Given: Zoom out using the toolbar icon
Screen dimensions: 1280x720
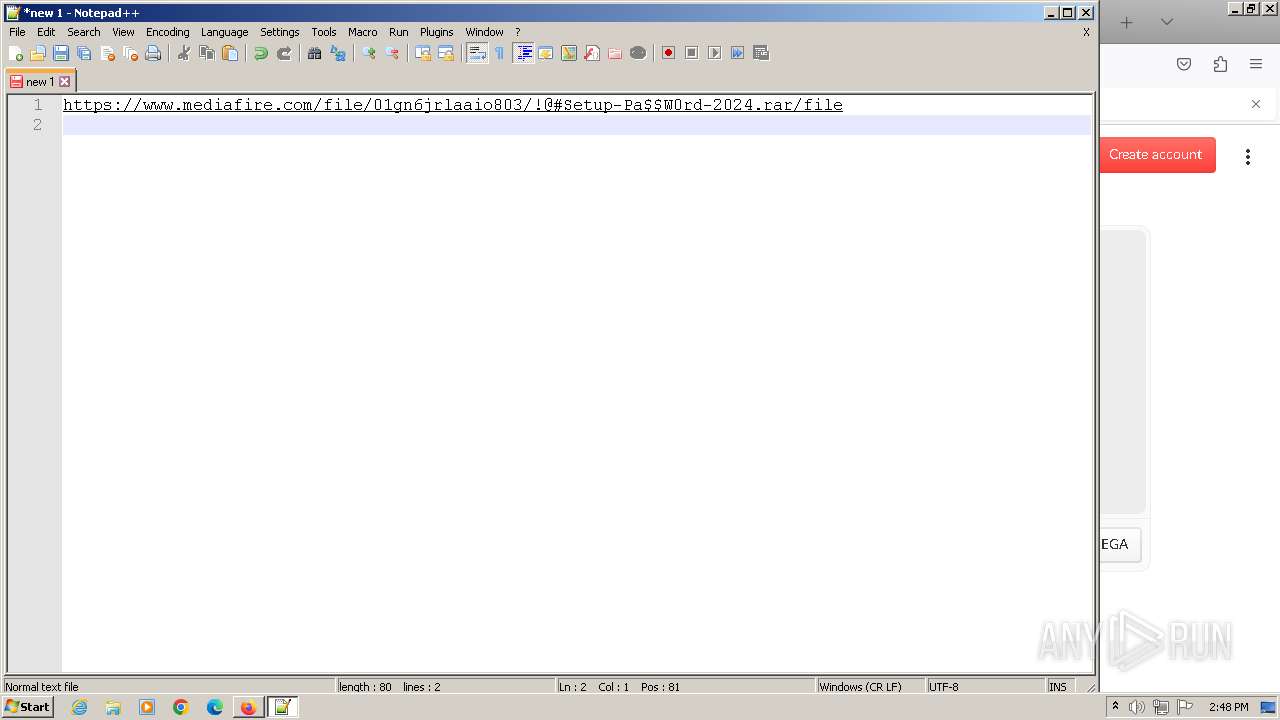Looking at the screenshot, I should (x=392, y=53).
